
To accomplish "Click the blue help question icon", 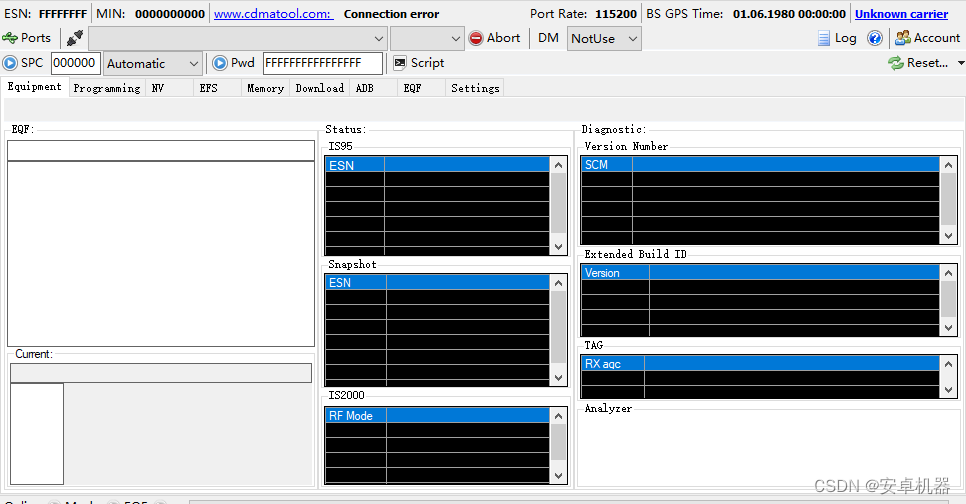I will click(874, 38).
